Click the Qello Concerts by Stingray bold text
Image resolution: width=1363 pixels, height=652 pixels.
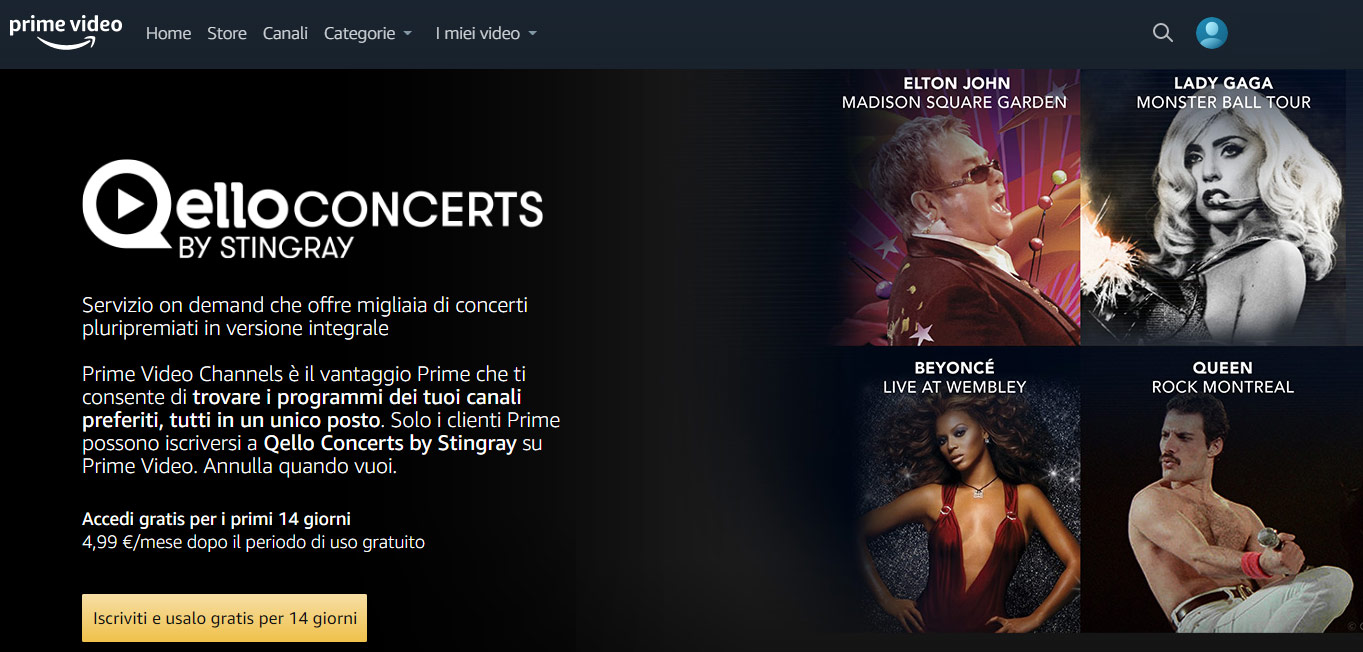tap(391, 443)
